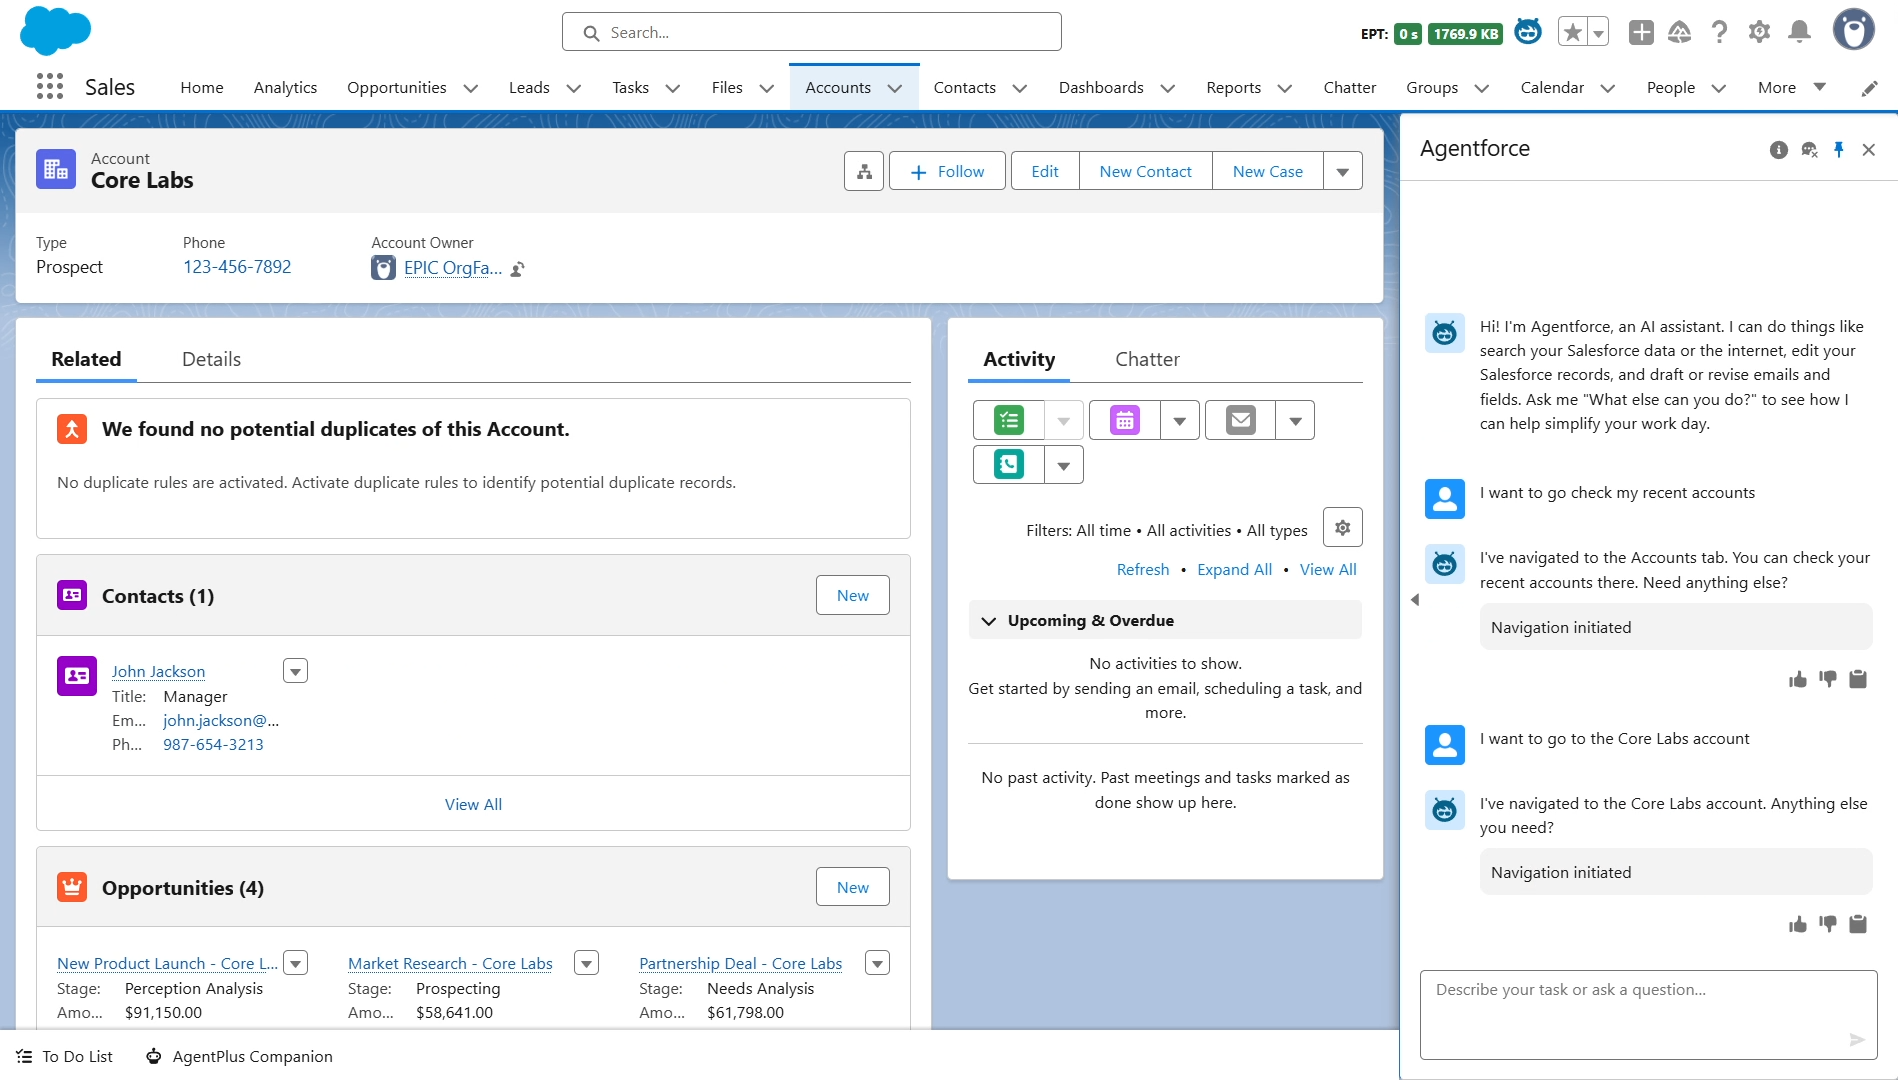Open Salesforce Help question mark
The image size is (1898, 1080).
click(x=1720, y=33)
